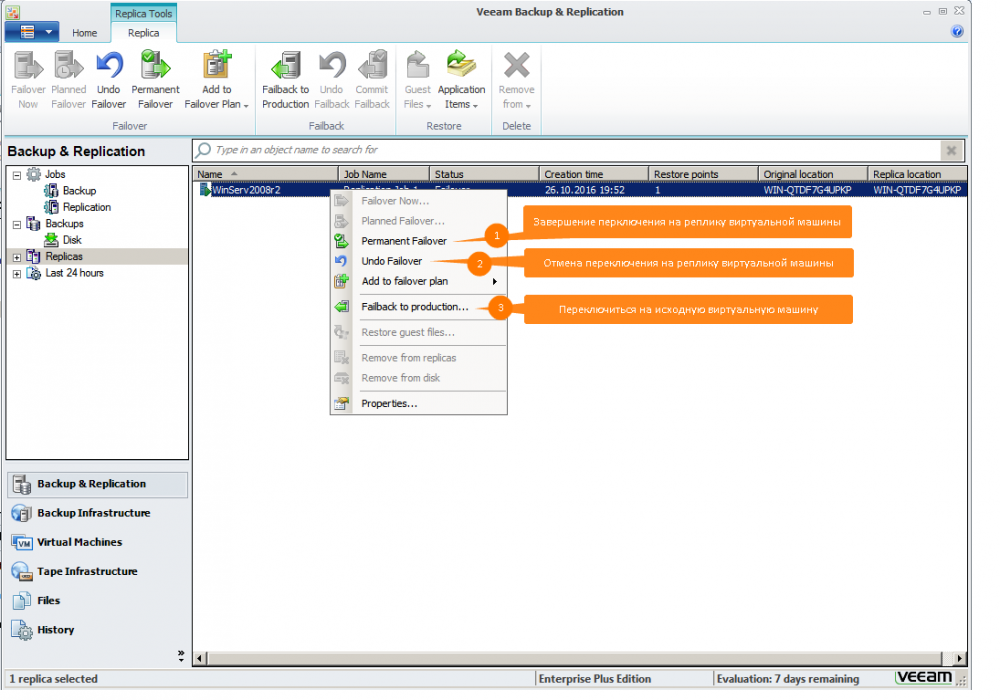Open the Remove from dropdown in ribbon
The width and height of the screenshot is (1000, 700).
pos(517,80)
